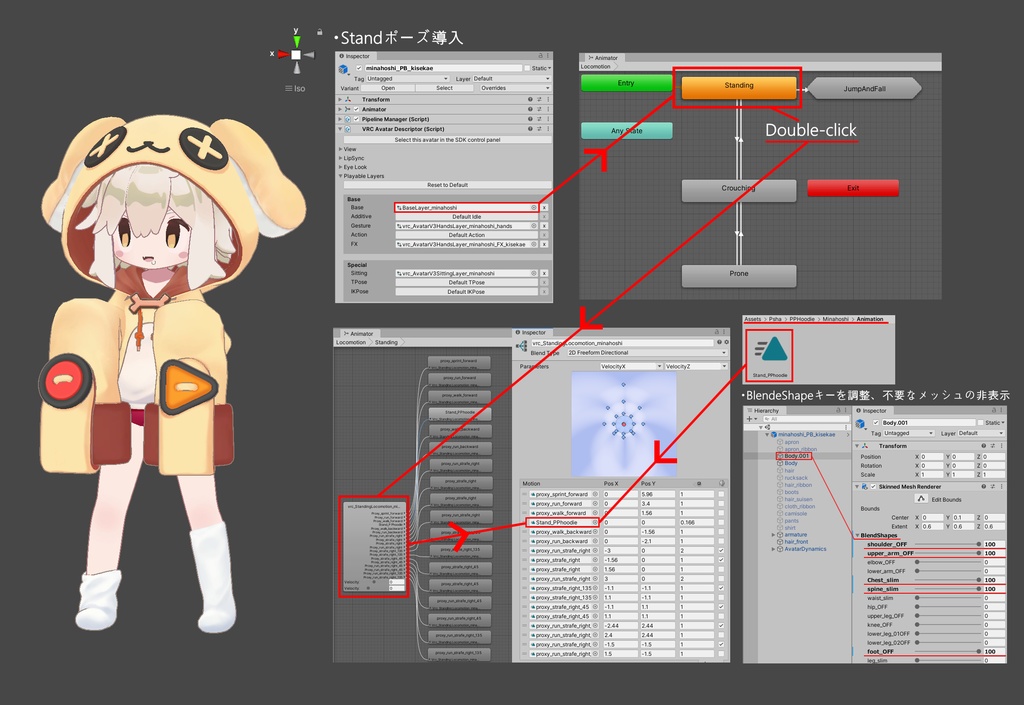Click the Stand_PPhoodie motion field
Viewport: 1024px width, 705px height.
562,523
